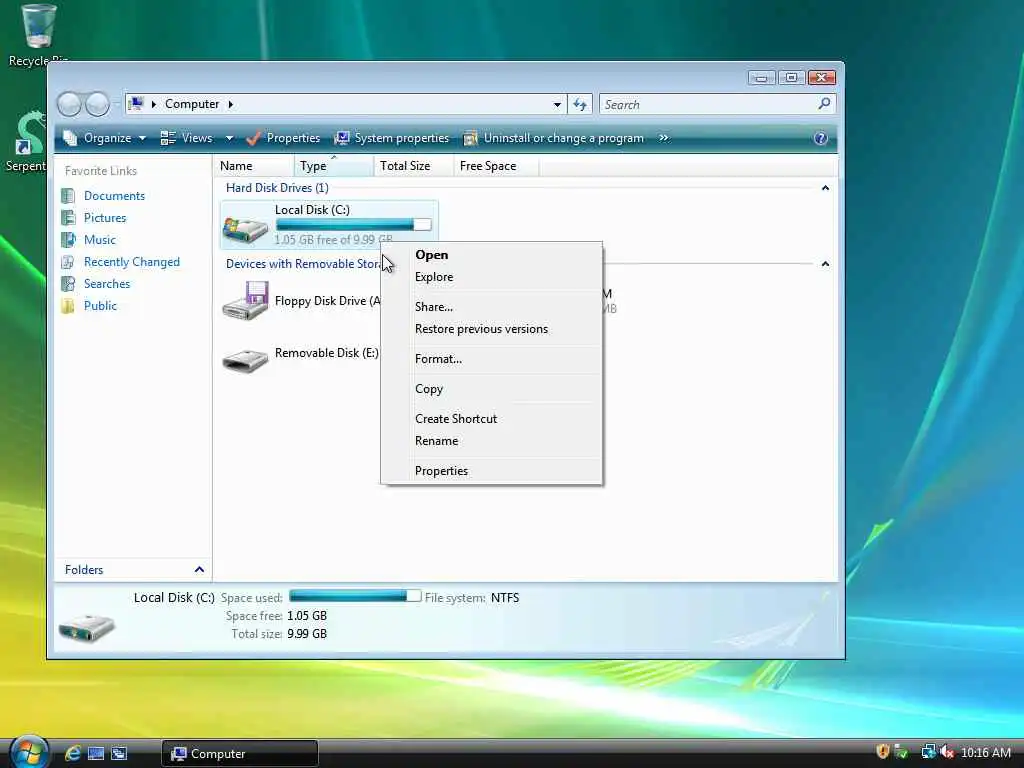Image resolution: width=1024 pixels, height=768 pixels.
Task: Choose Rename from the context menu
Action: pos(491,441)
